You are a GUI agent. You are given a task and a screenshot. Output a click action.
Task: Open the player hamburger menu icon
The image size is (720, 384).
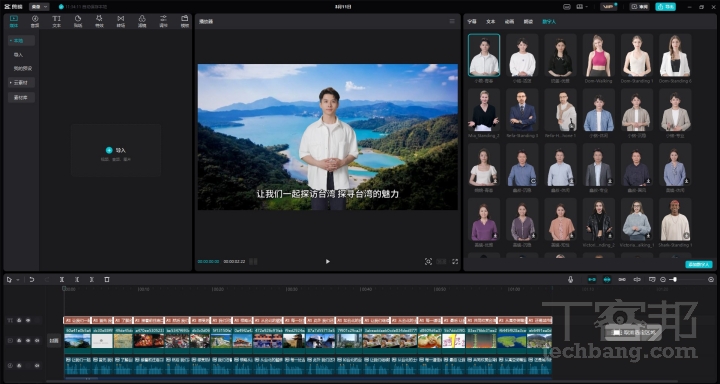(452, 21)
